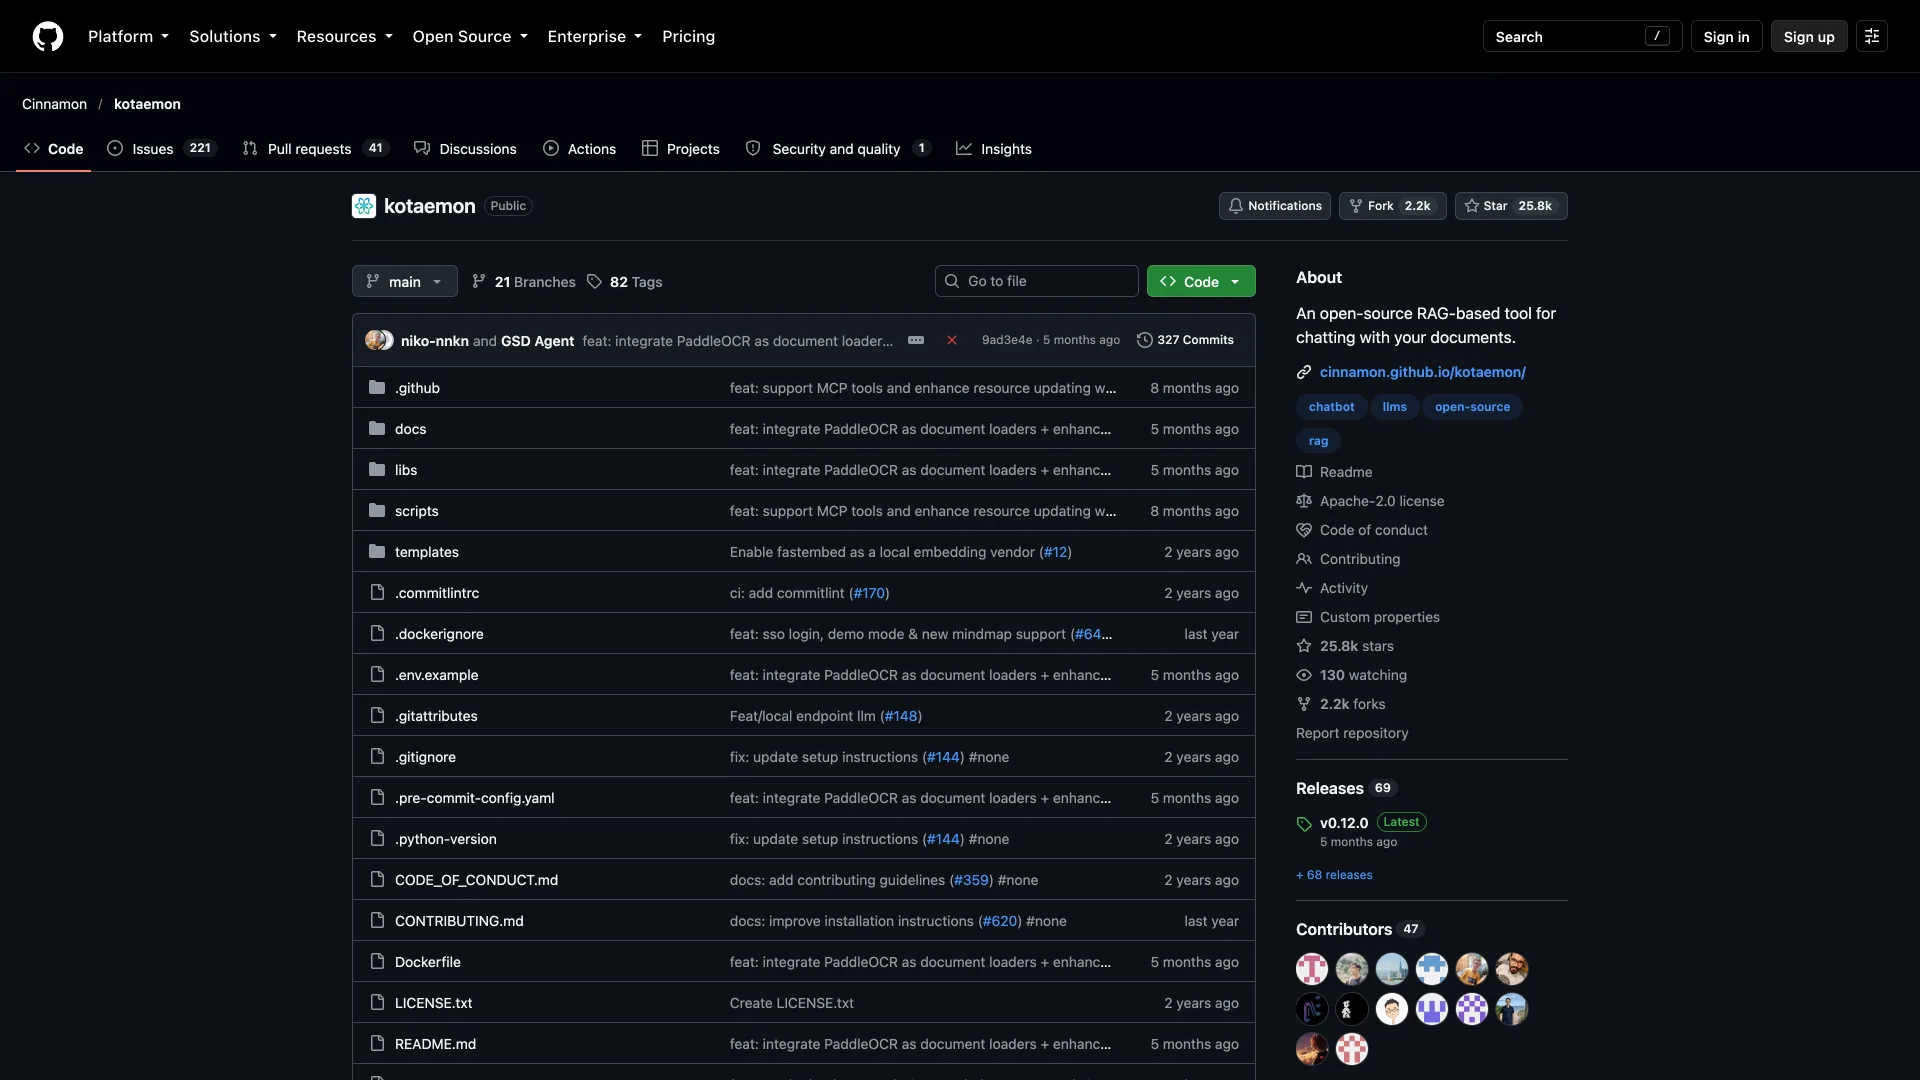The width and height of the screenshot is (1920, 1080).
Task: Open the README.md file
Action: [x=435, y=1044]
